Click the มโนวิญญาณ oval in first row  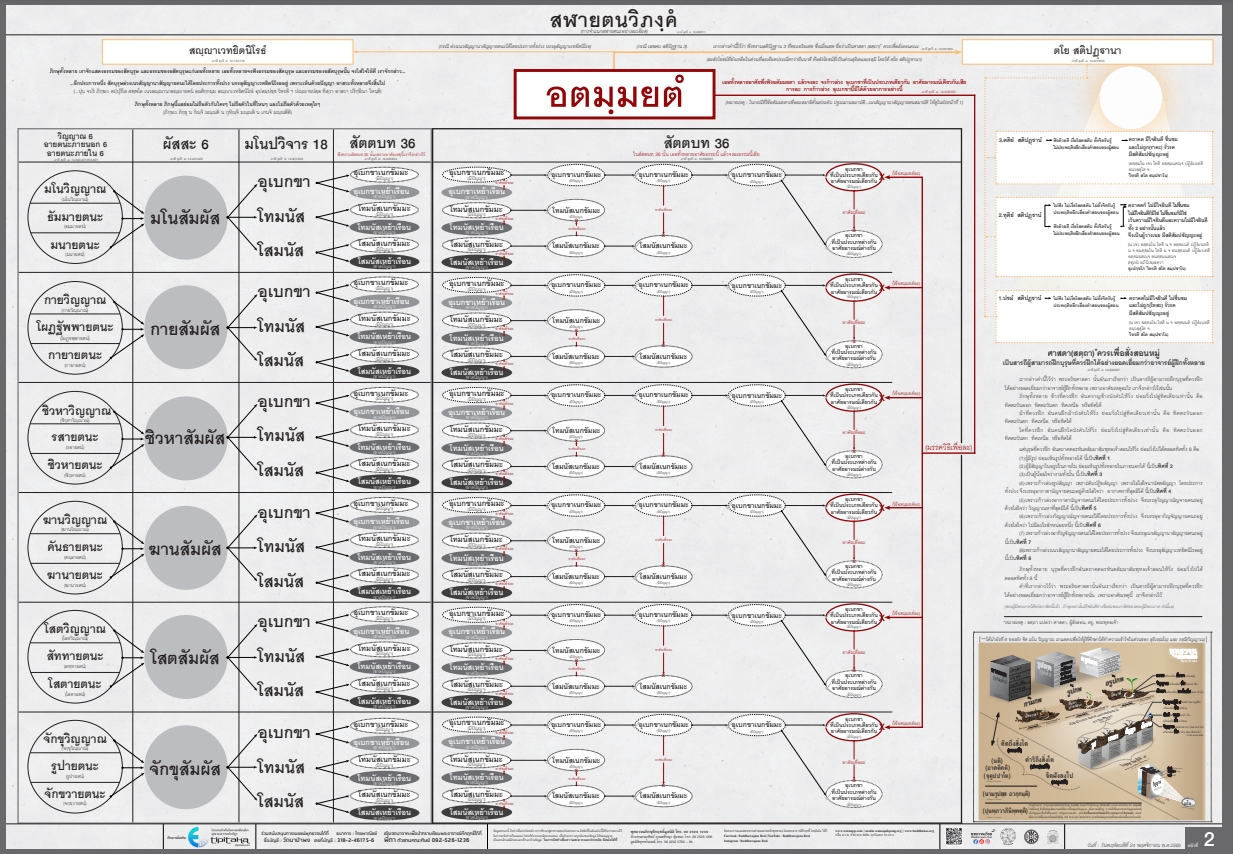(76, 189)
